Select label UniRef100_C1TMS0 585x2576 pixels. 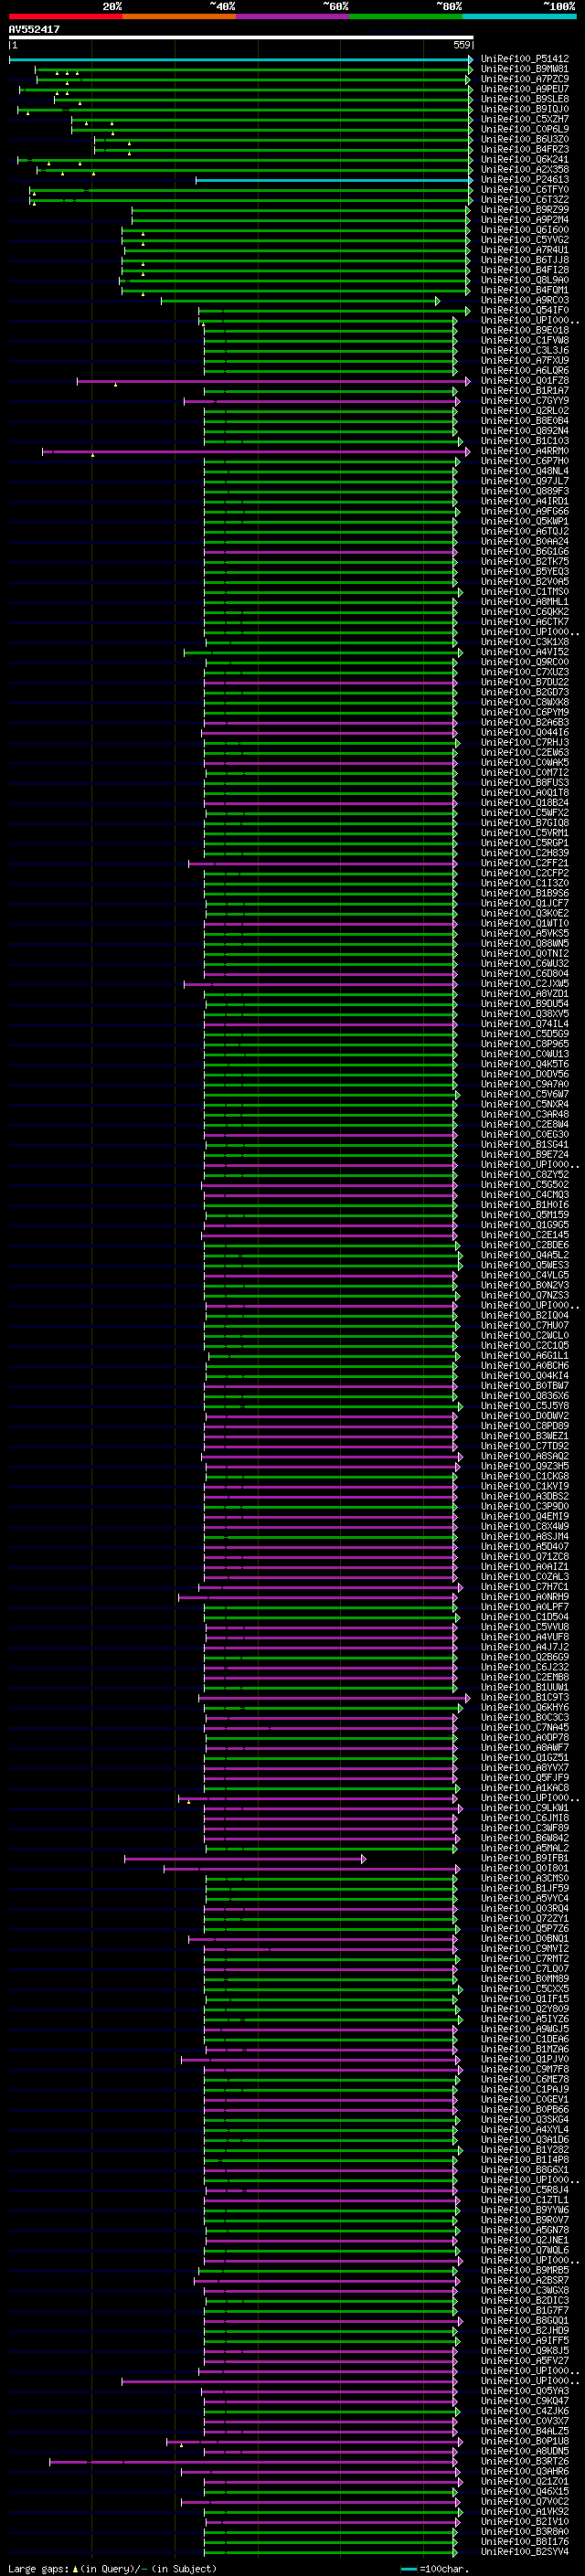(x=525, y=593)
